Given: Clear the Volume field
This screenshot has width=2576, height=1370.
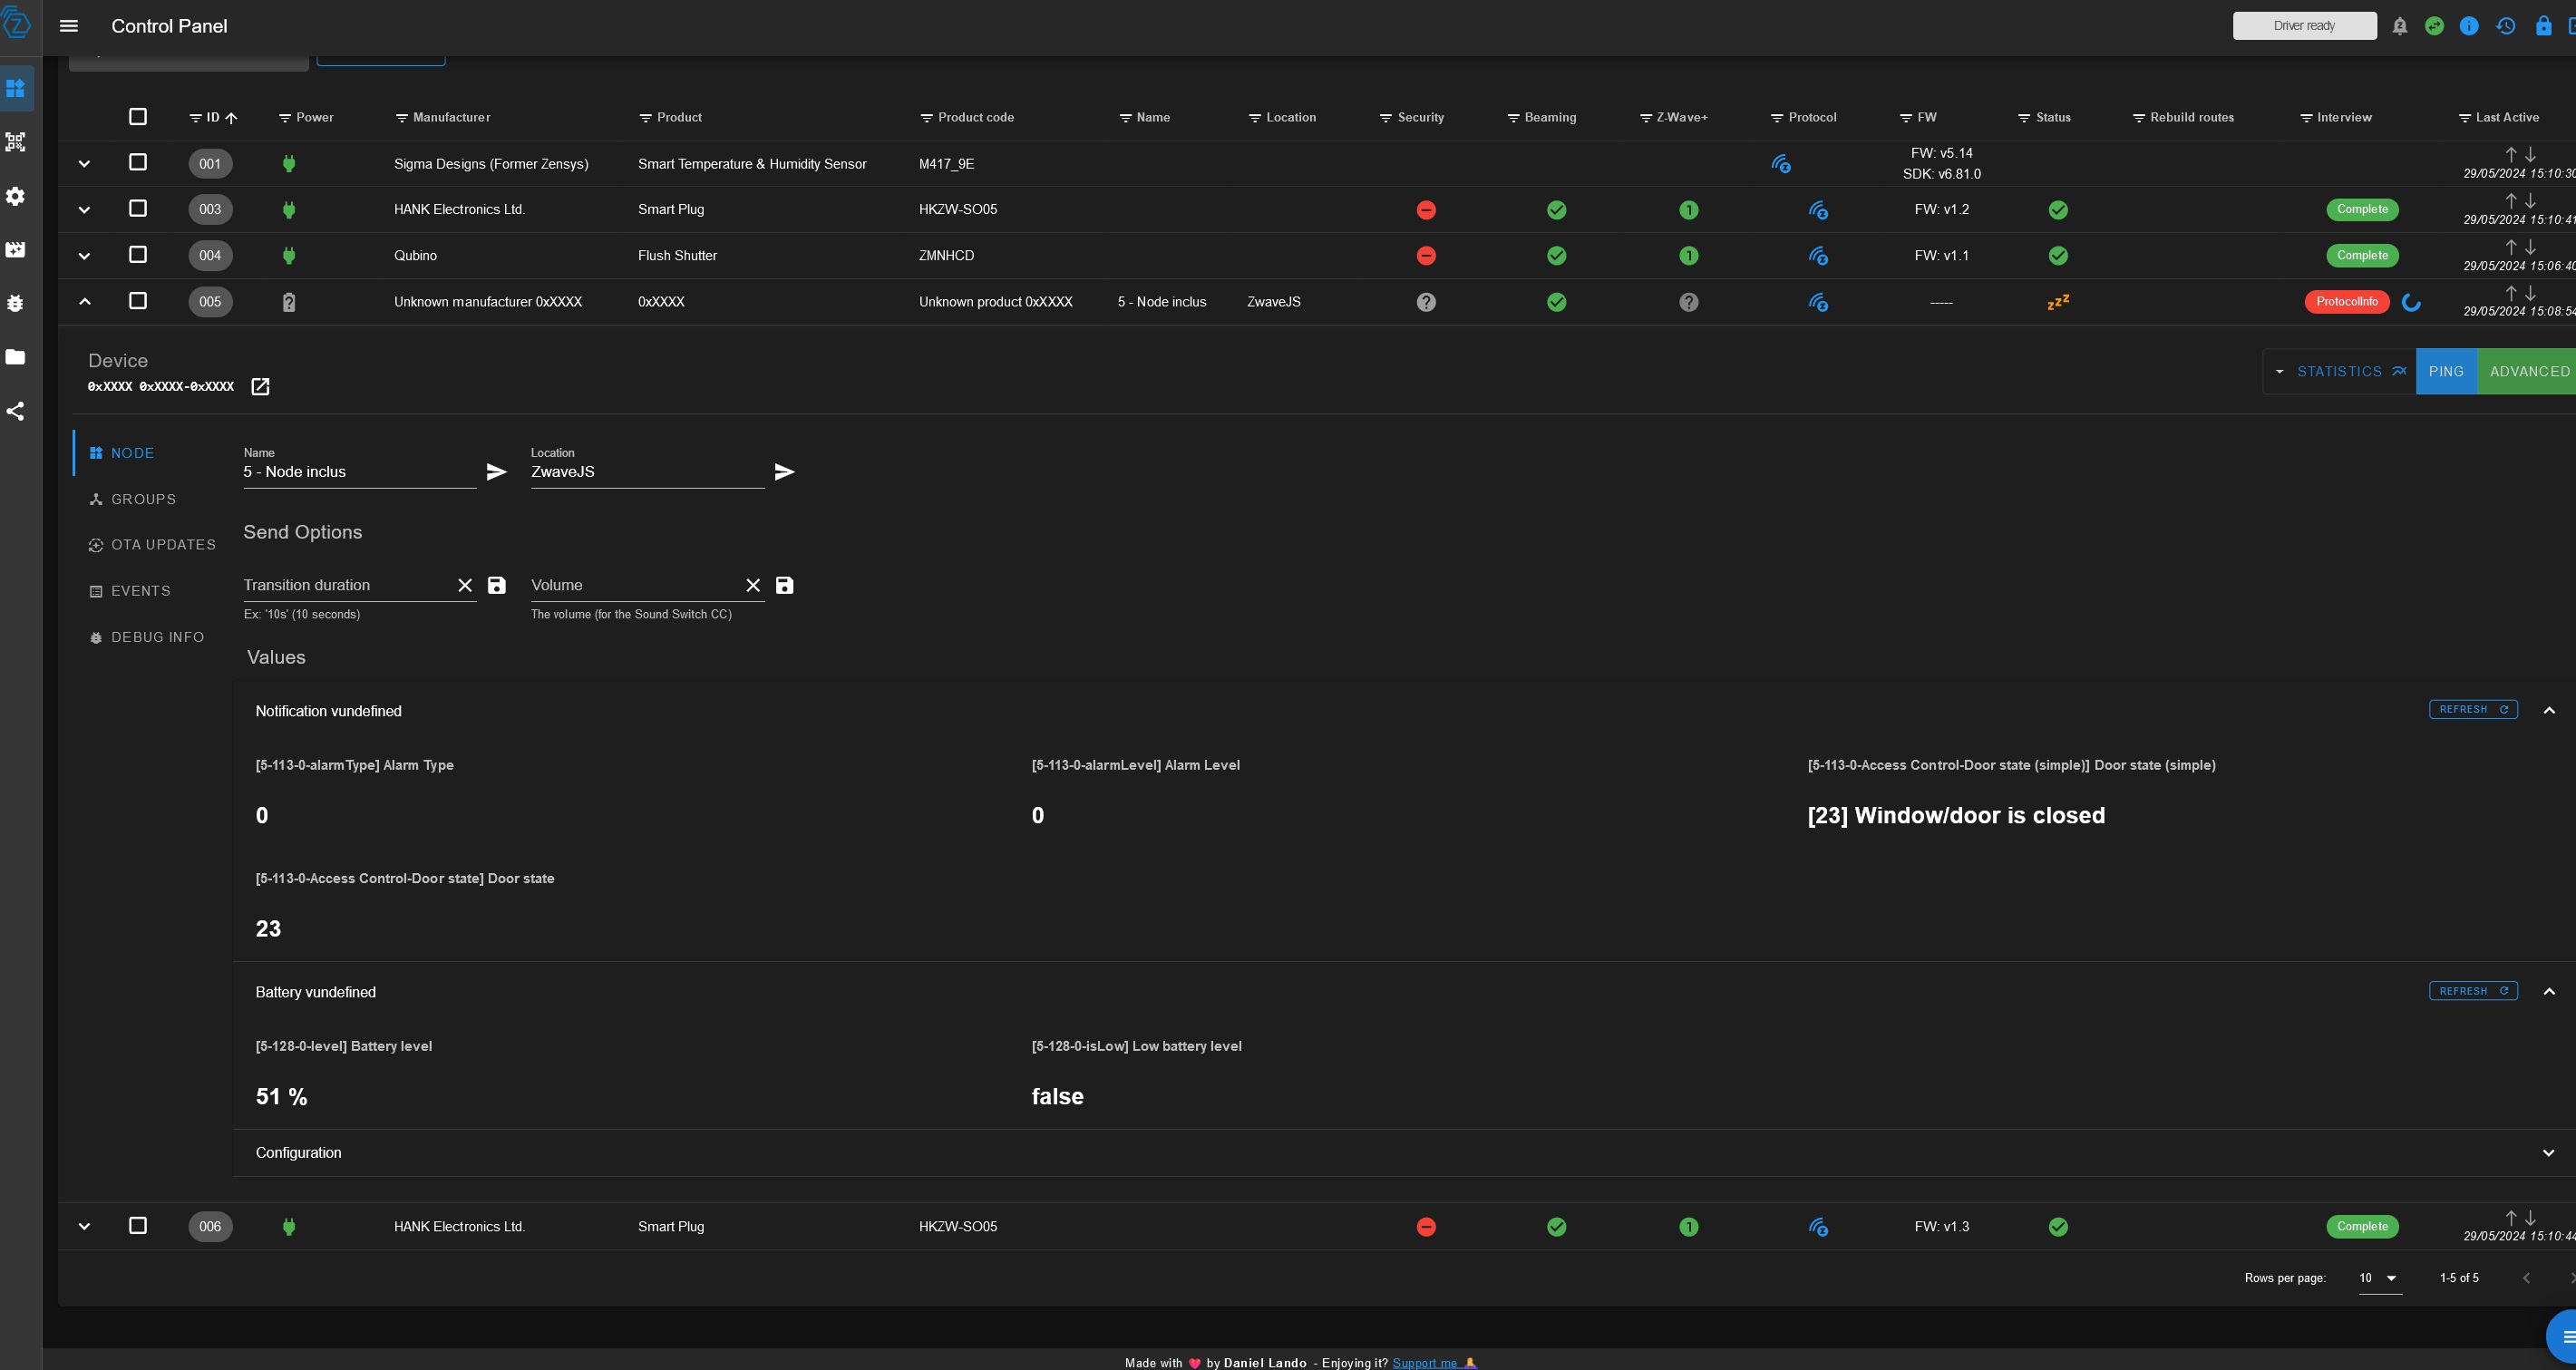Looking at the screenshot, I should point(752,585).
